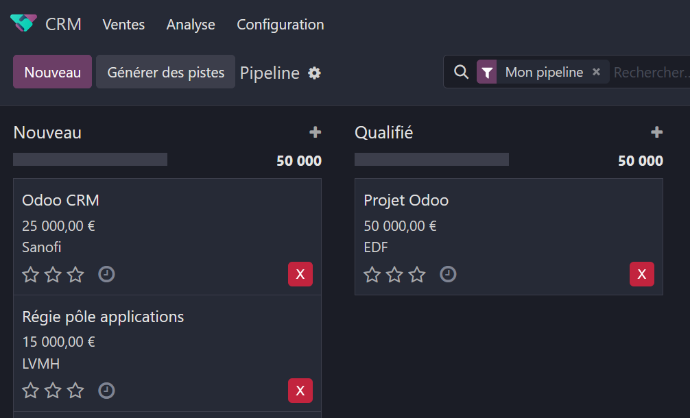Click the Nouveau column title
690x418 pixels.
[x=48, y=132]
